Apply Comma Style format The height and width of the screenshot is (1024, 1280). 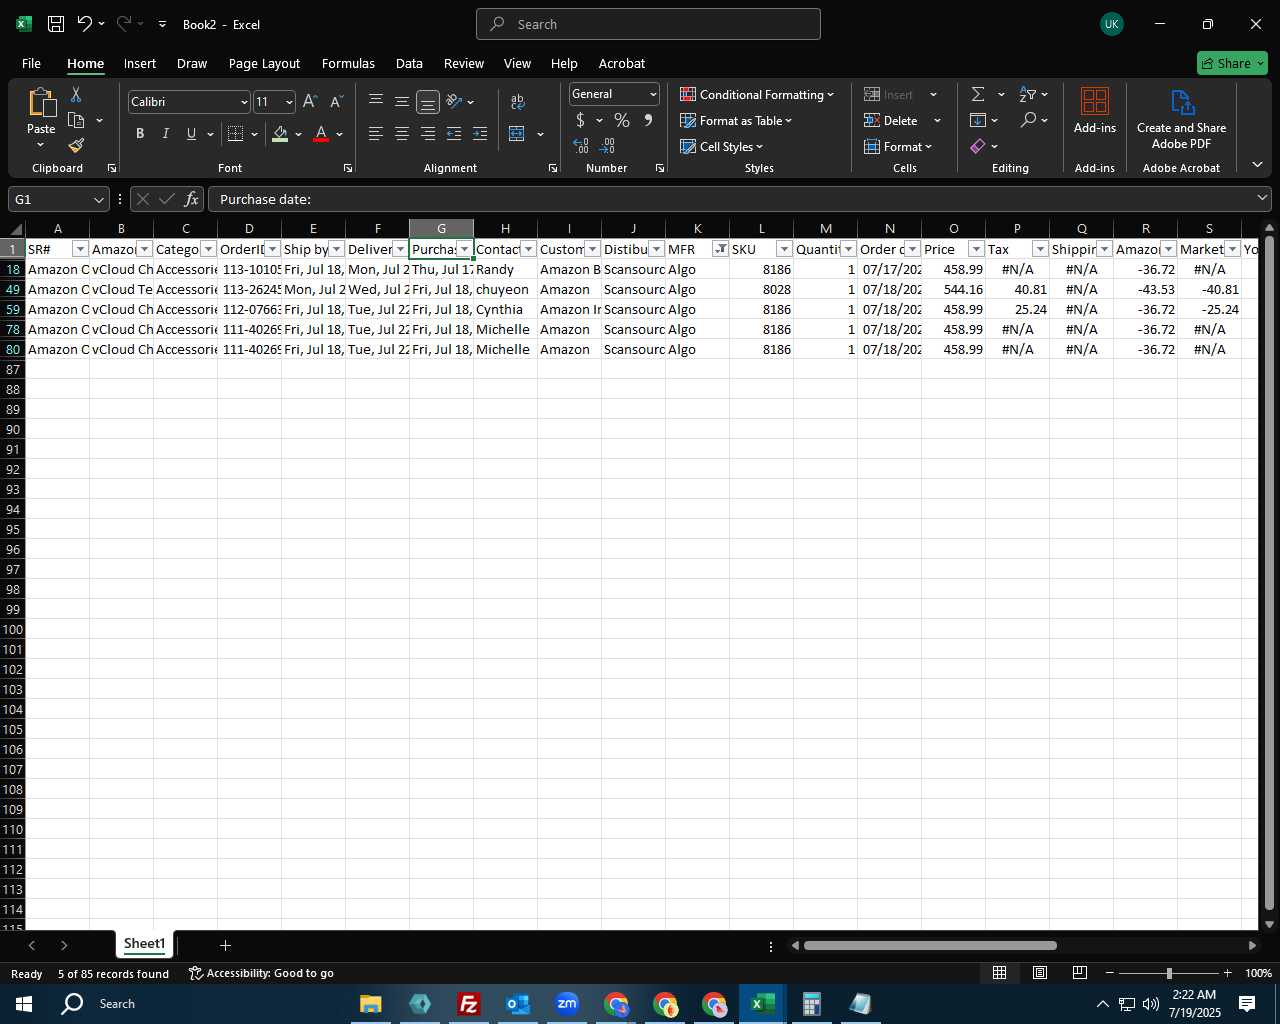[648, 120]
